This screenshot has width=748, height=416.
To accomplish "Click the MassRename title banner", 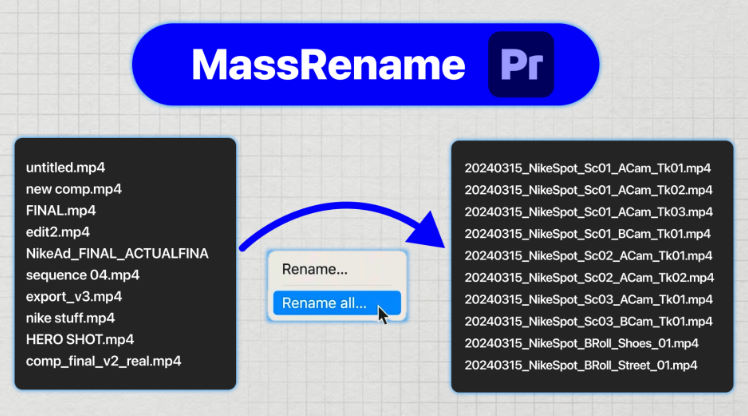I will pyautogui.click(x=328, y=65).
